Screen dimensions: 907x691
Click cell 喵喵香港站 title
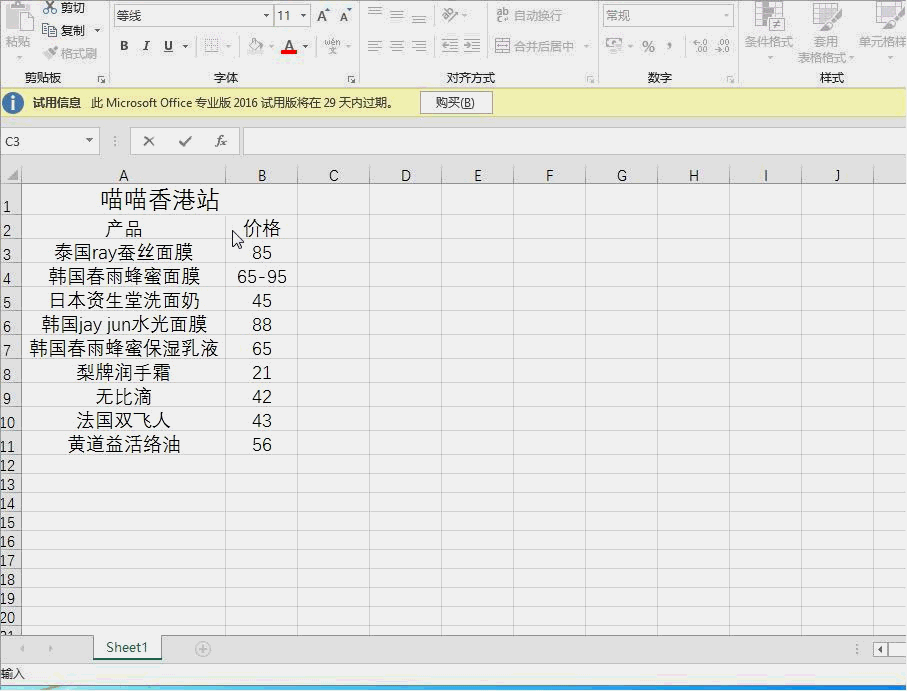160,199
